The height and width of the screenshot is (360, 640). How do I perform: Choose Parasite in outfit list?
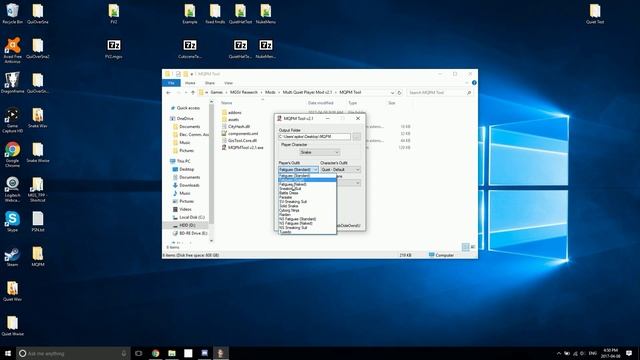307,197
